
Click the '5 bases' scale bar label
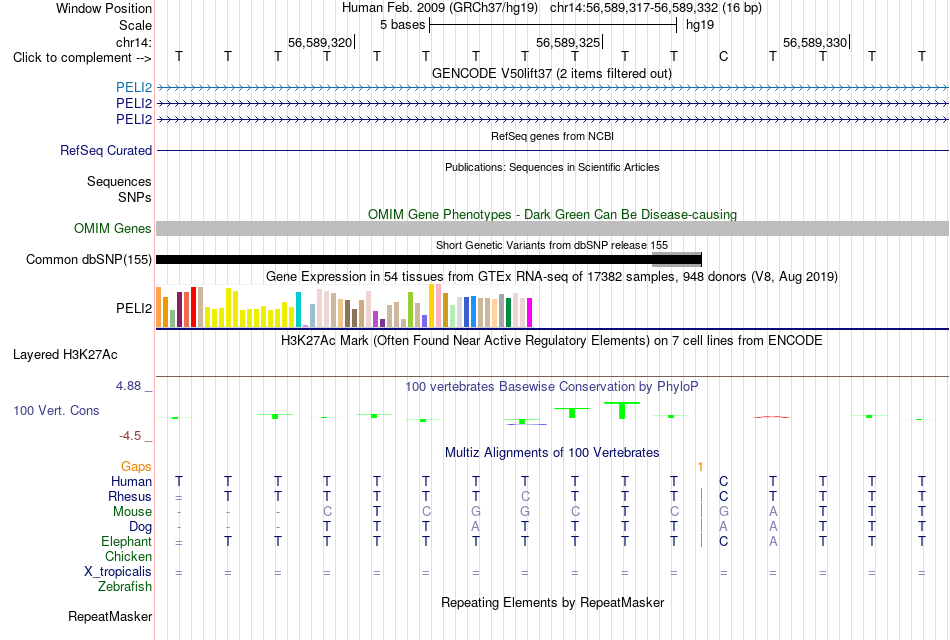tap(402, 25)
